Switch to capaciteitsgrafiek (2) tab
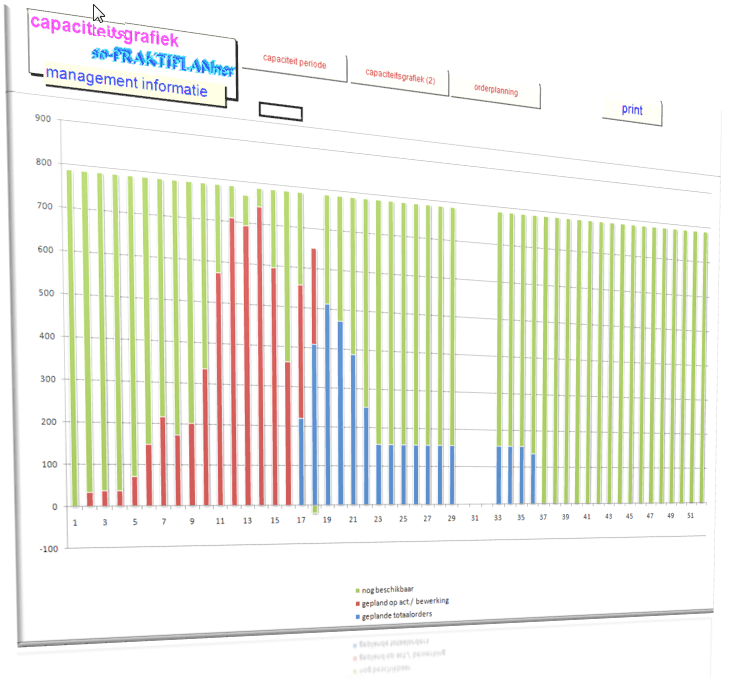The image size is (729, 679). coord(400,76)
